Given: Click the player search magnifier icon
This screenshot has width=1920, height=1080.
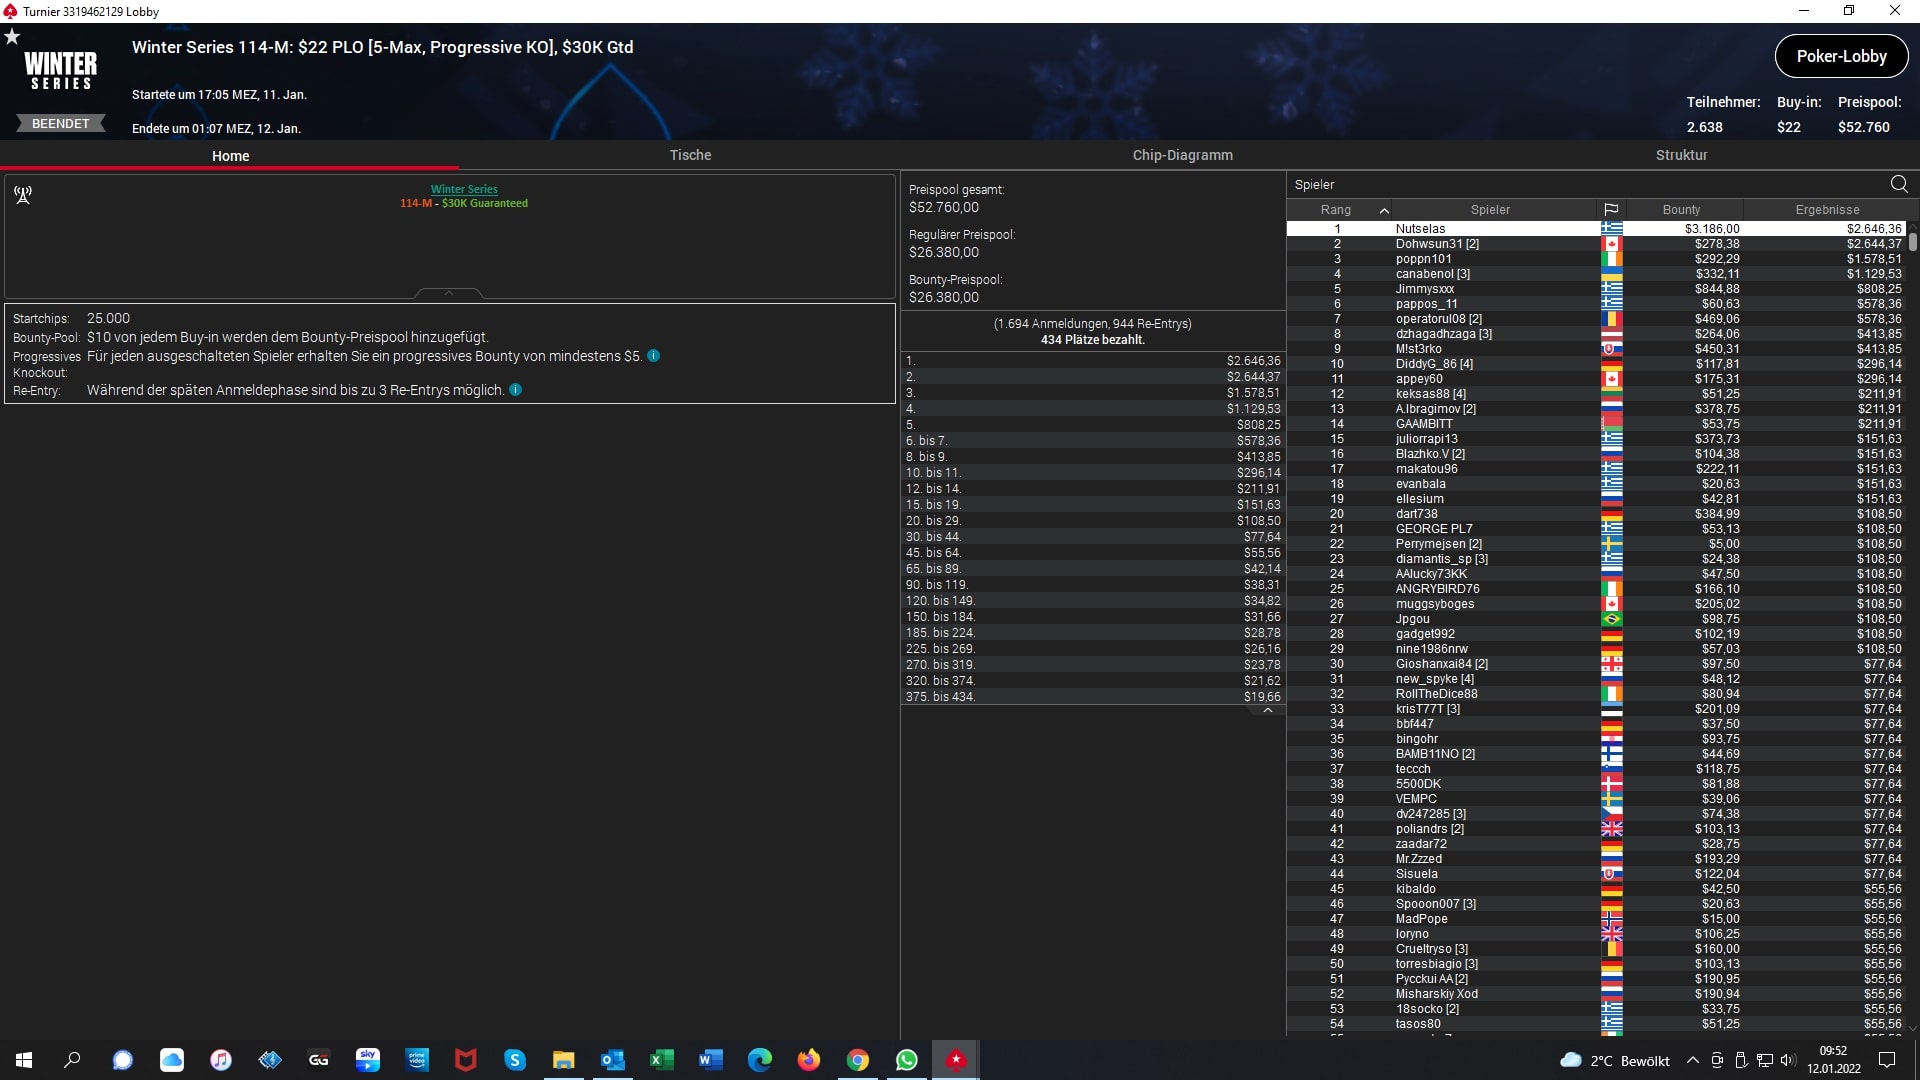Looking at the screenshot, I should [1899, 184].
